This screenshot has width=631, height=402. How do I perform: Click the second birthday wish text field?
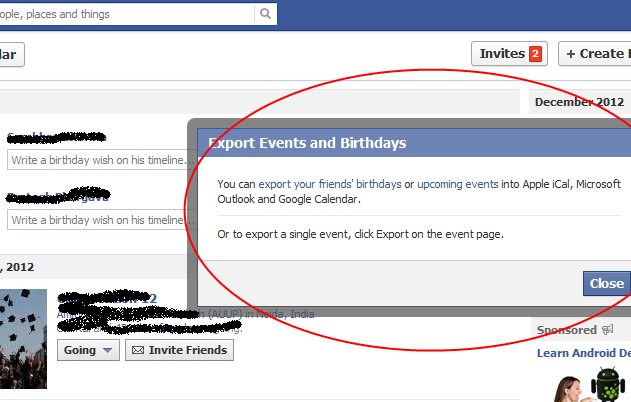(x=98, y=220)
